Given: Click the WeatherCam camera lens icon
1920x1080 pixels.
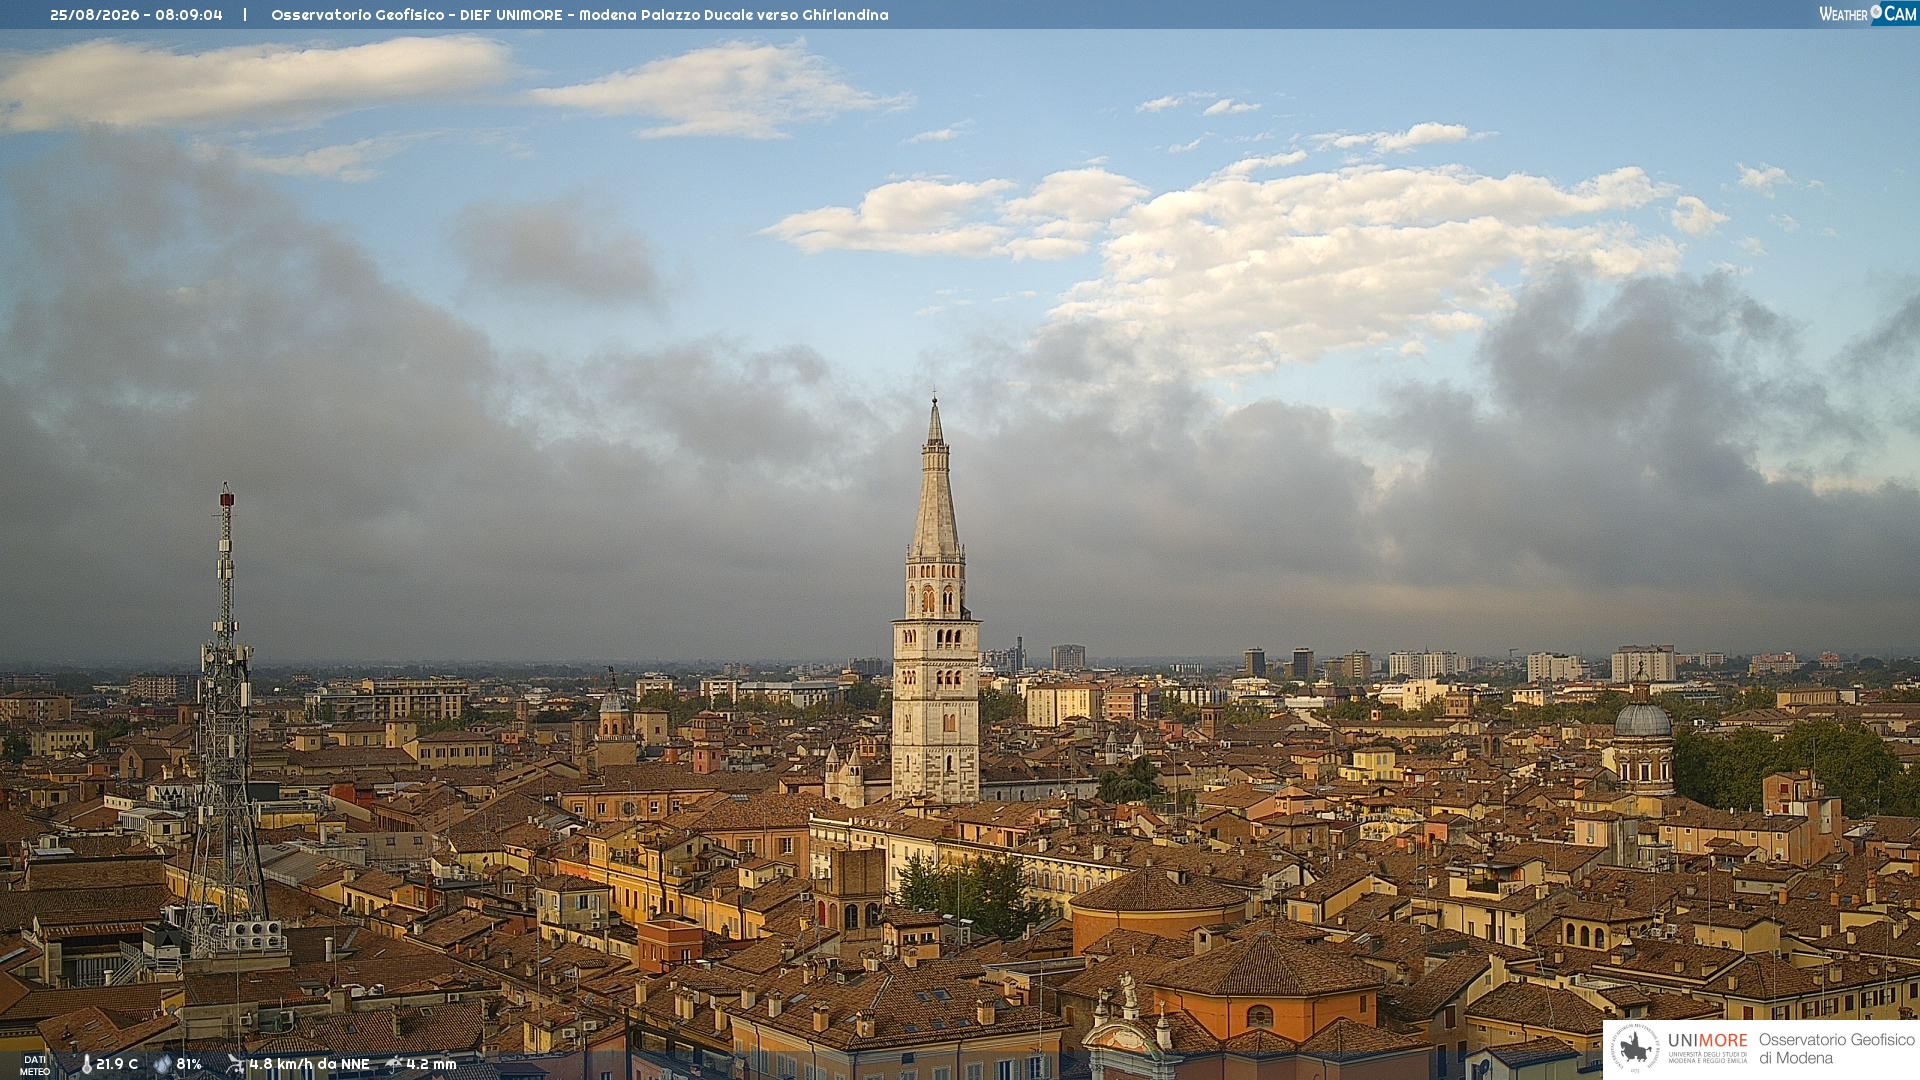Looking at the screenshot, I should (x=1876, y=12).
